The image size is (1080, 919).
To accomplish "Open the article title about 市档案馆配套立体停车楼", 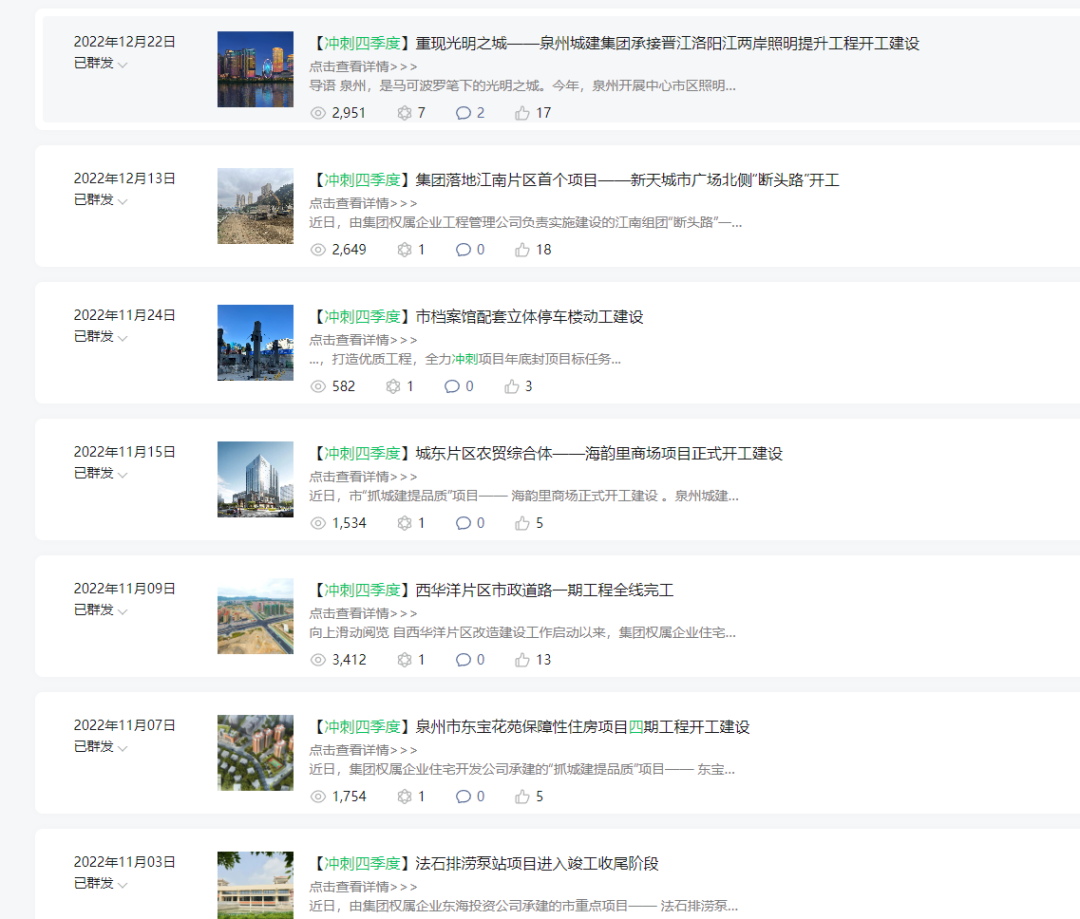I will (x=529, y=317).
